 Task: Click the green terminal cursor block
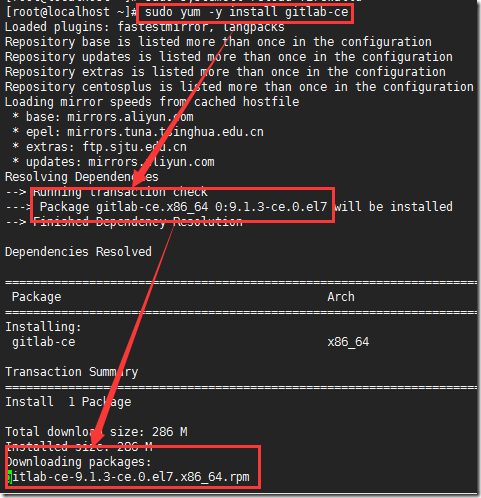pos(10,477)
